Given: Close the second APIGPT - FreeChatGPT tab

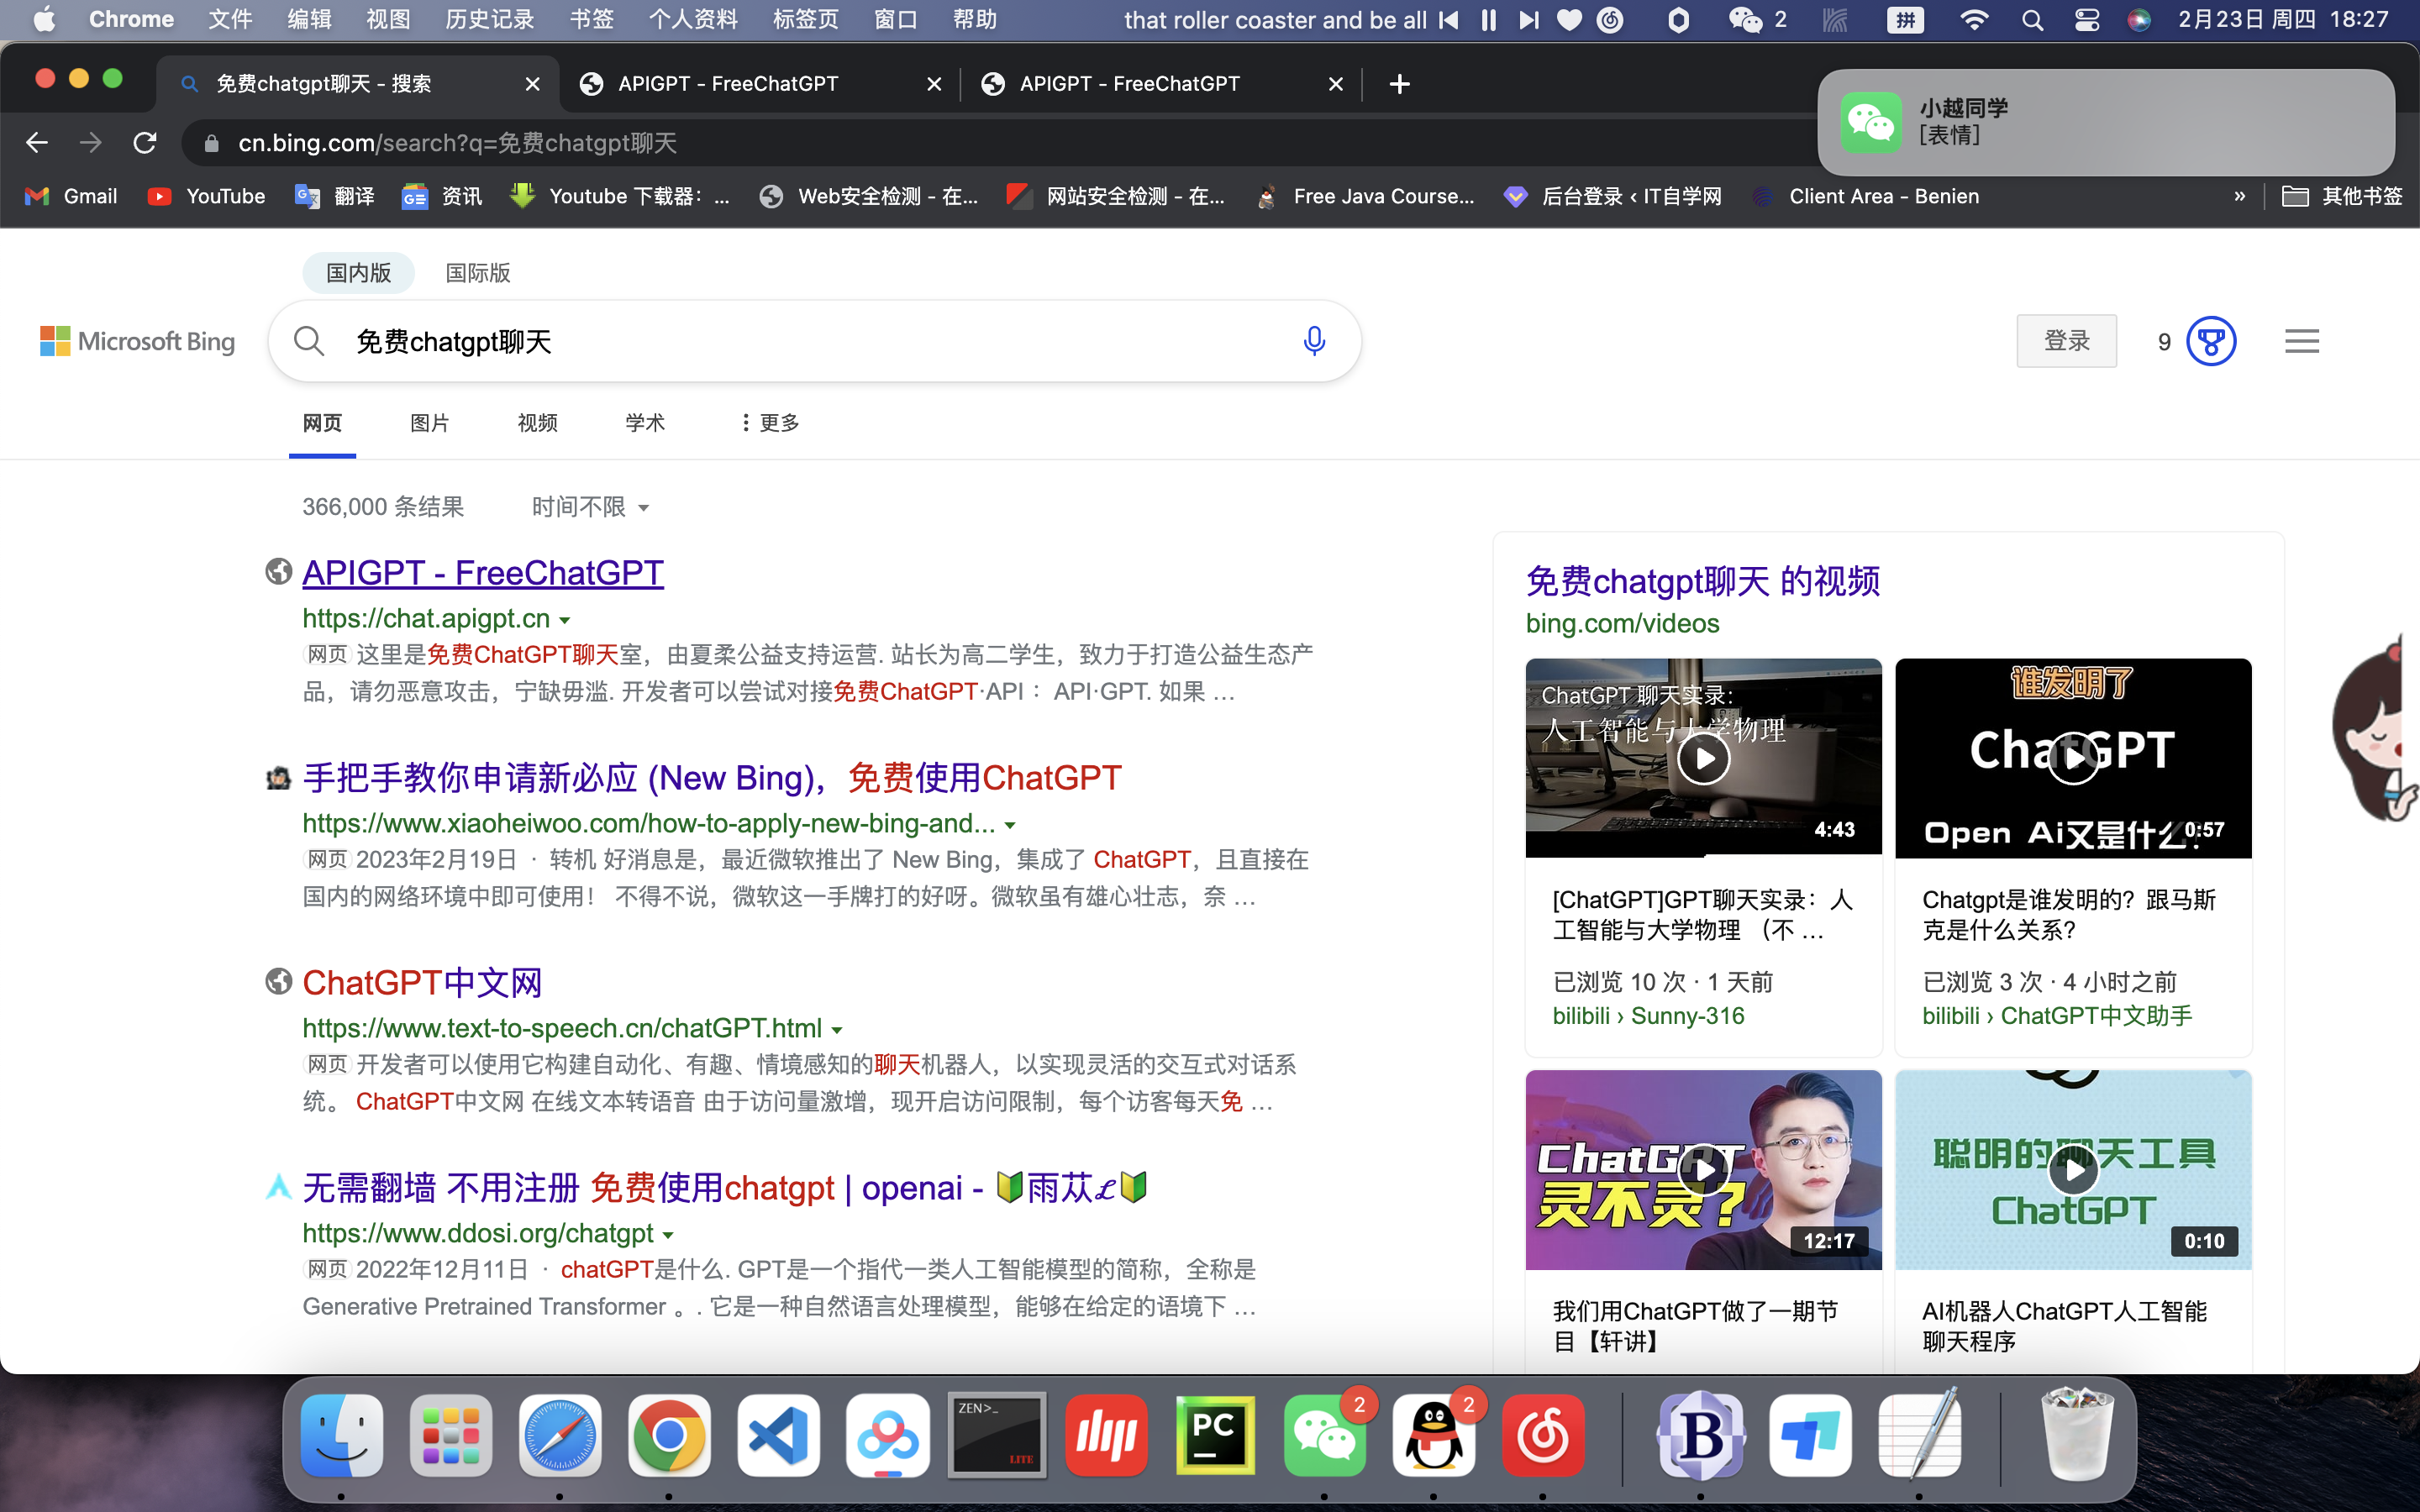Looking at the screenshot, I should (1336, 84).
